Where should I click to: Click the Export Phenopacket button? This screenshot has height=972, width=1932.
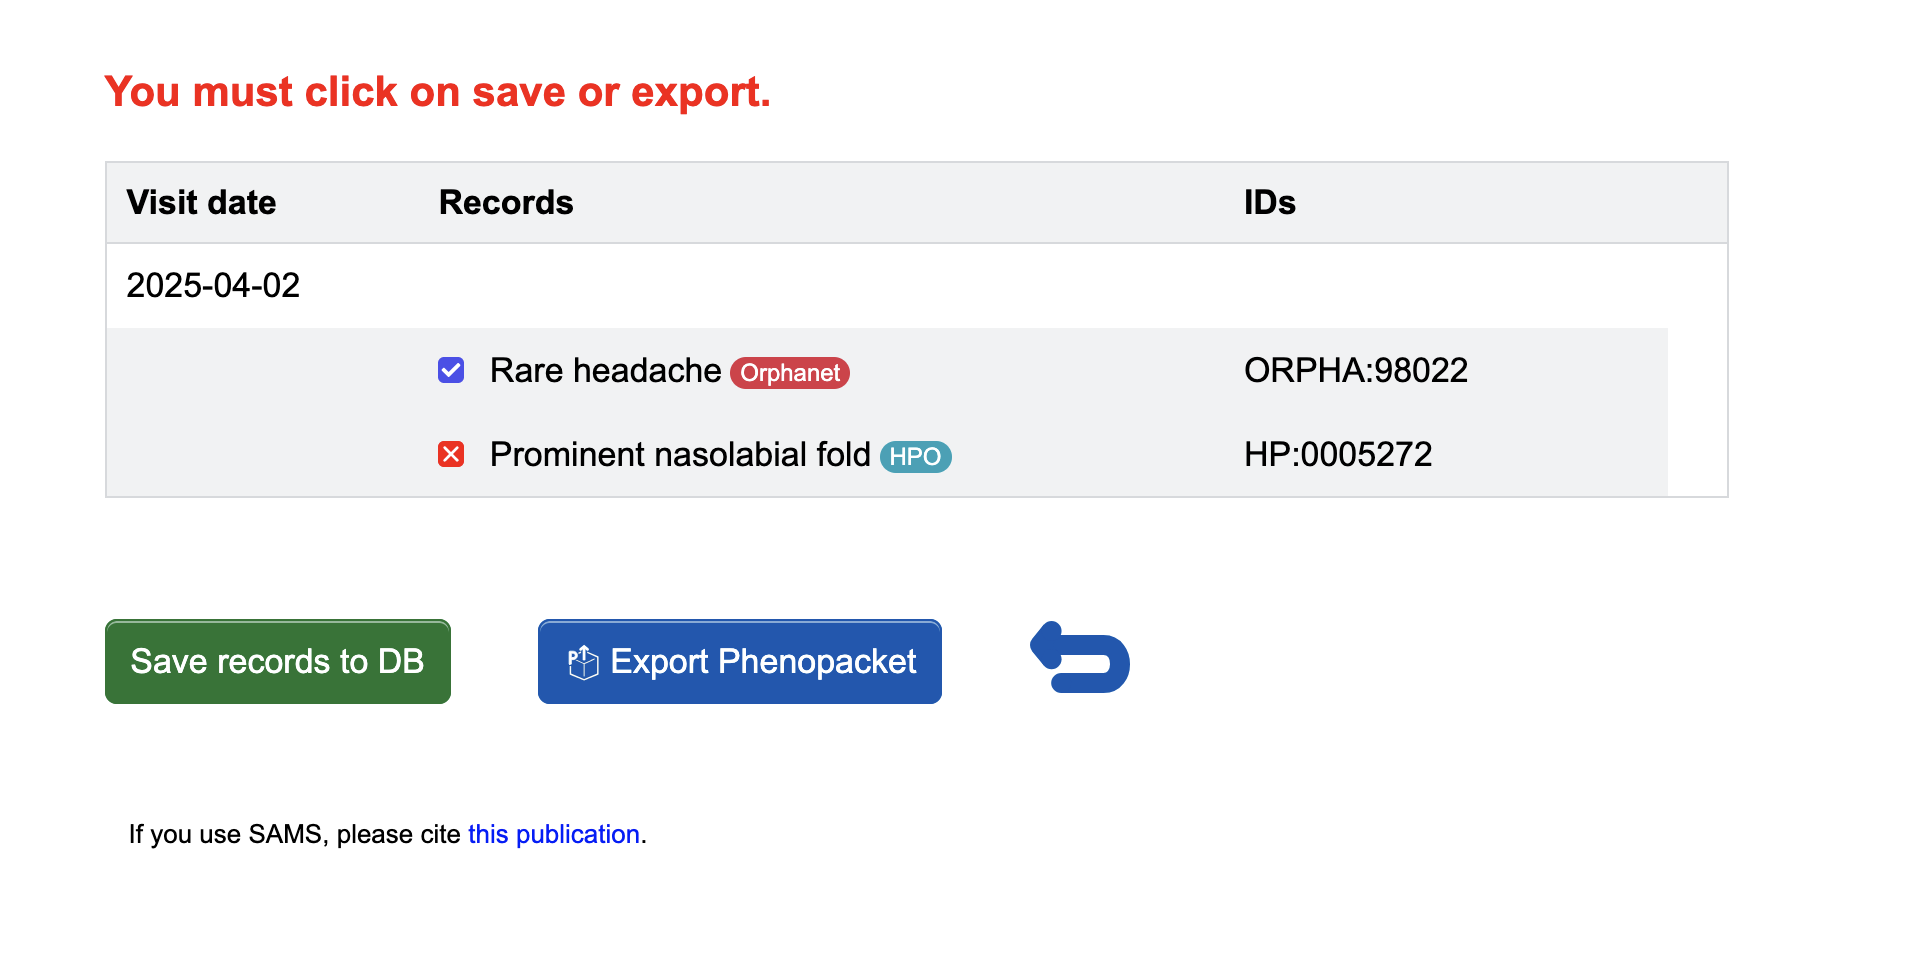[740, 662]
